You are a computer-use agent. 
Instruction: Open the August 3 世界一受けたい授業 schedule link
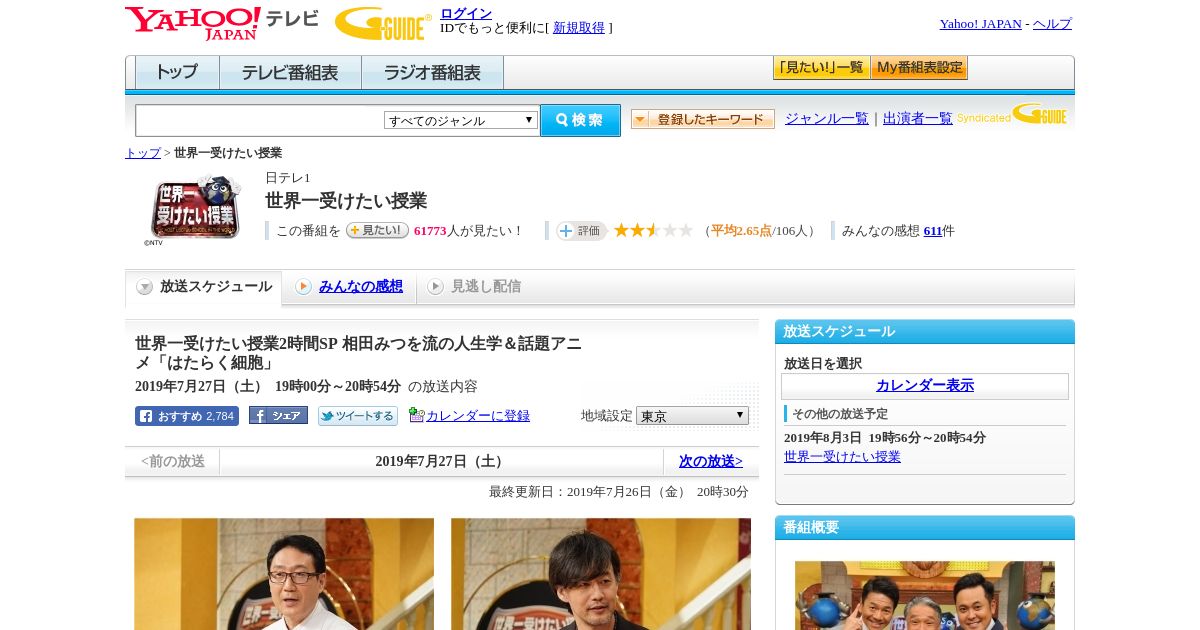point(842,457)
